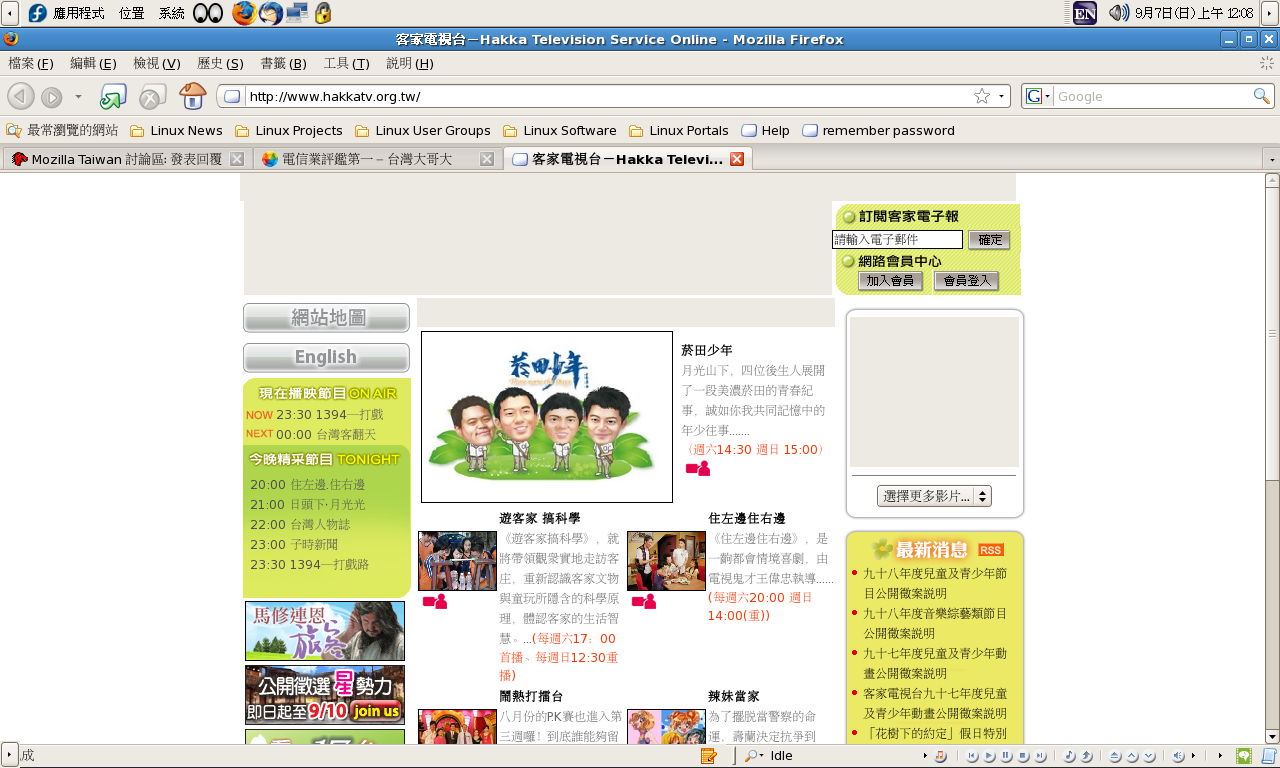Open the 書籤 (B) bookmarks menu
The image size is (1280, 768).
(x=283, y=63)
